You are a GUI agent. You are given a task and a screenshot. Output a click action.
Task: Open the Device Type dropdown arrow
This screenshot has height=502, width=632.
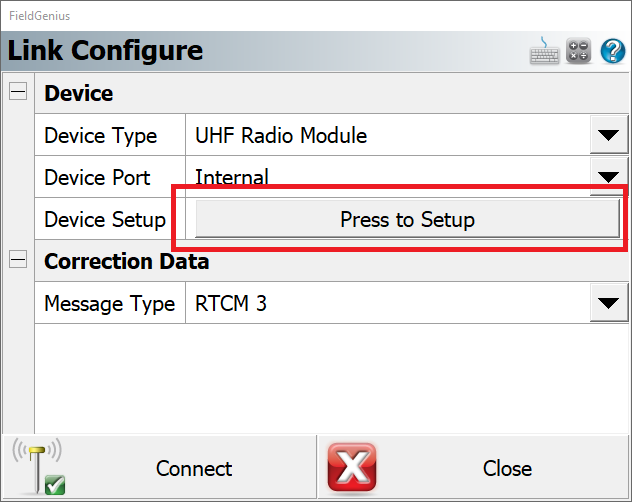point(607,136)
